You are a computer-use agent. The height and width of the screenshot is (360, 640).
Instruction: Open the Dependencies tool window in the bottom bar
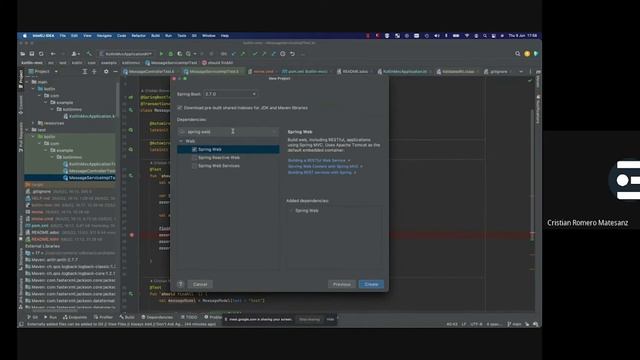coord(157,317)
